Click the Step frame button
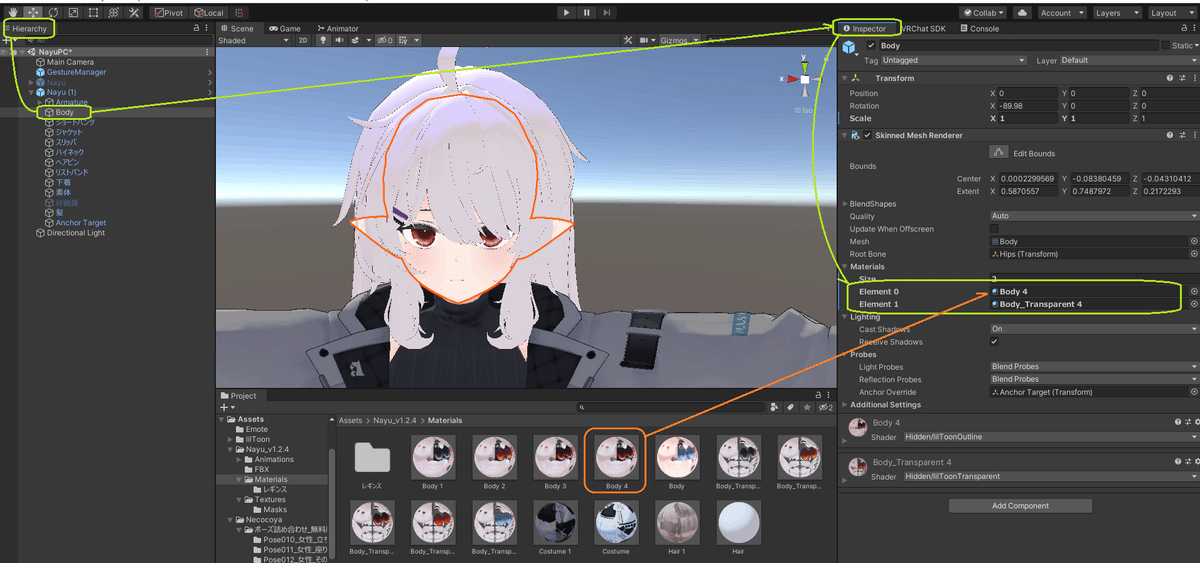Viewport: 1200px width, 563px height. [x=606, y=13]
